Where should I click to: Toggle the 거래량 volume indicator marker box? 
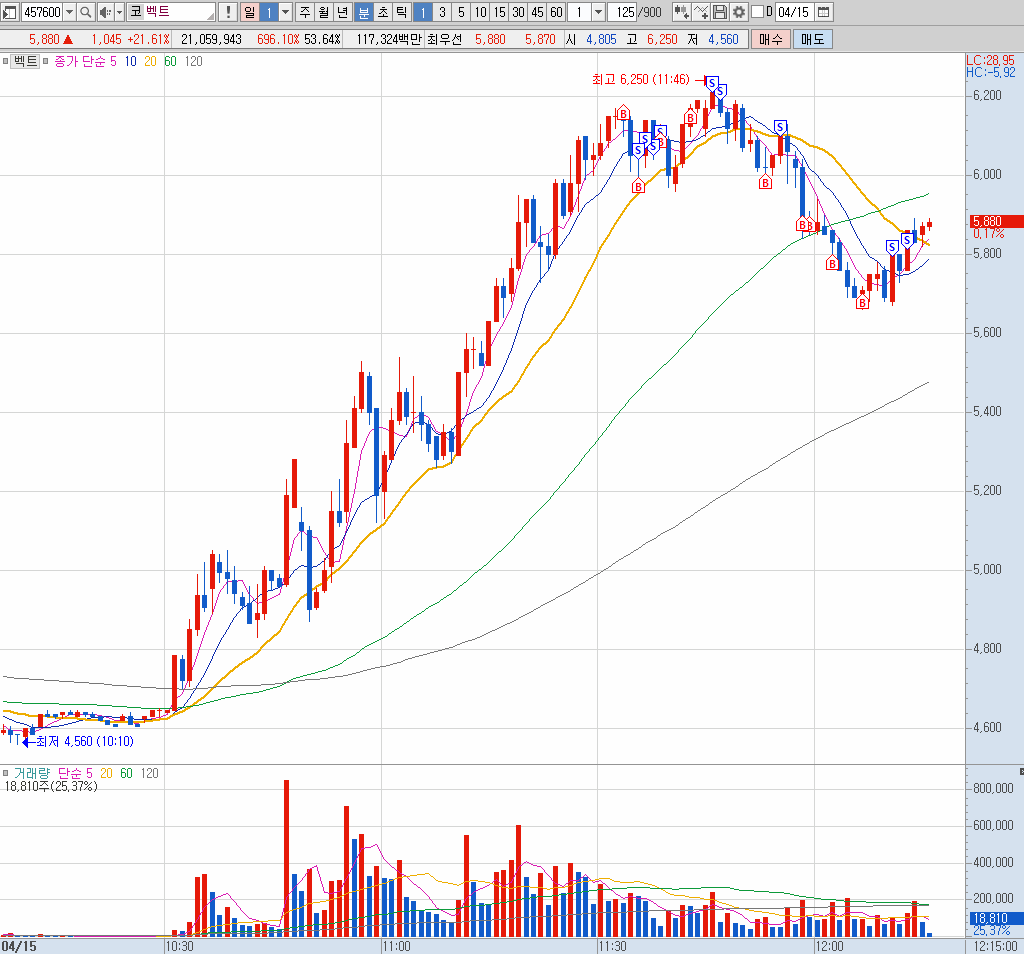(x=6, y=774)
